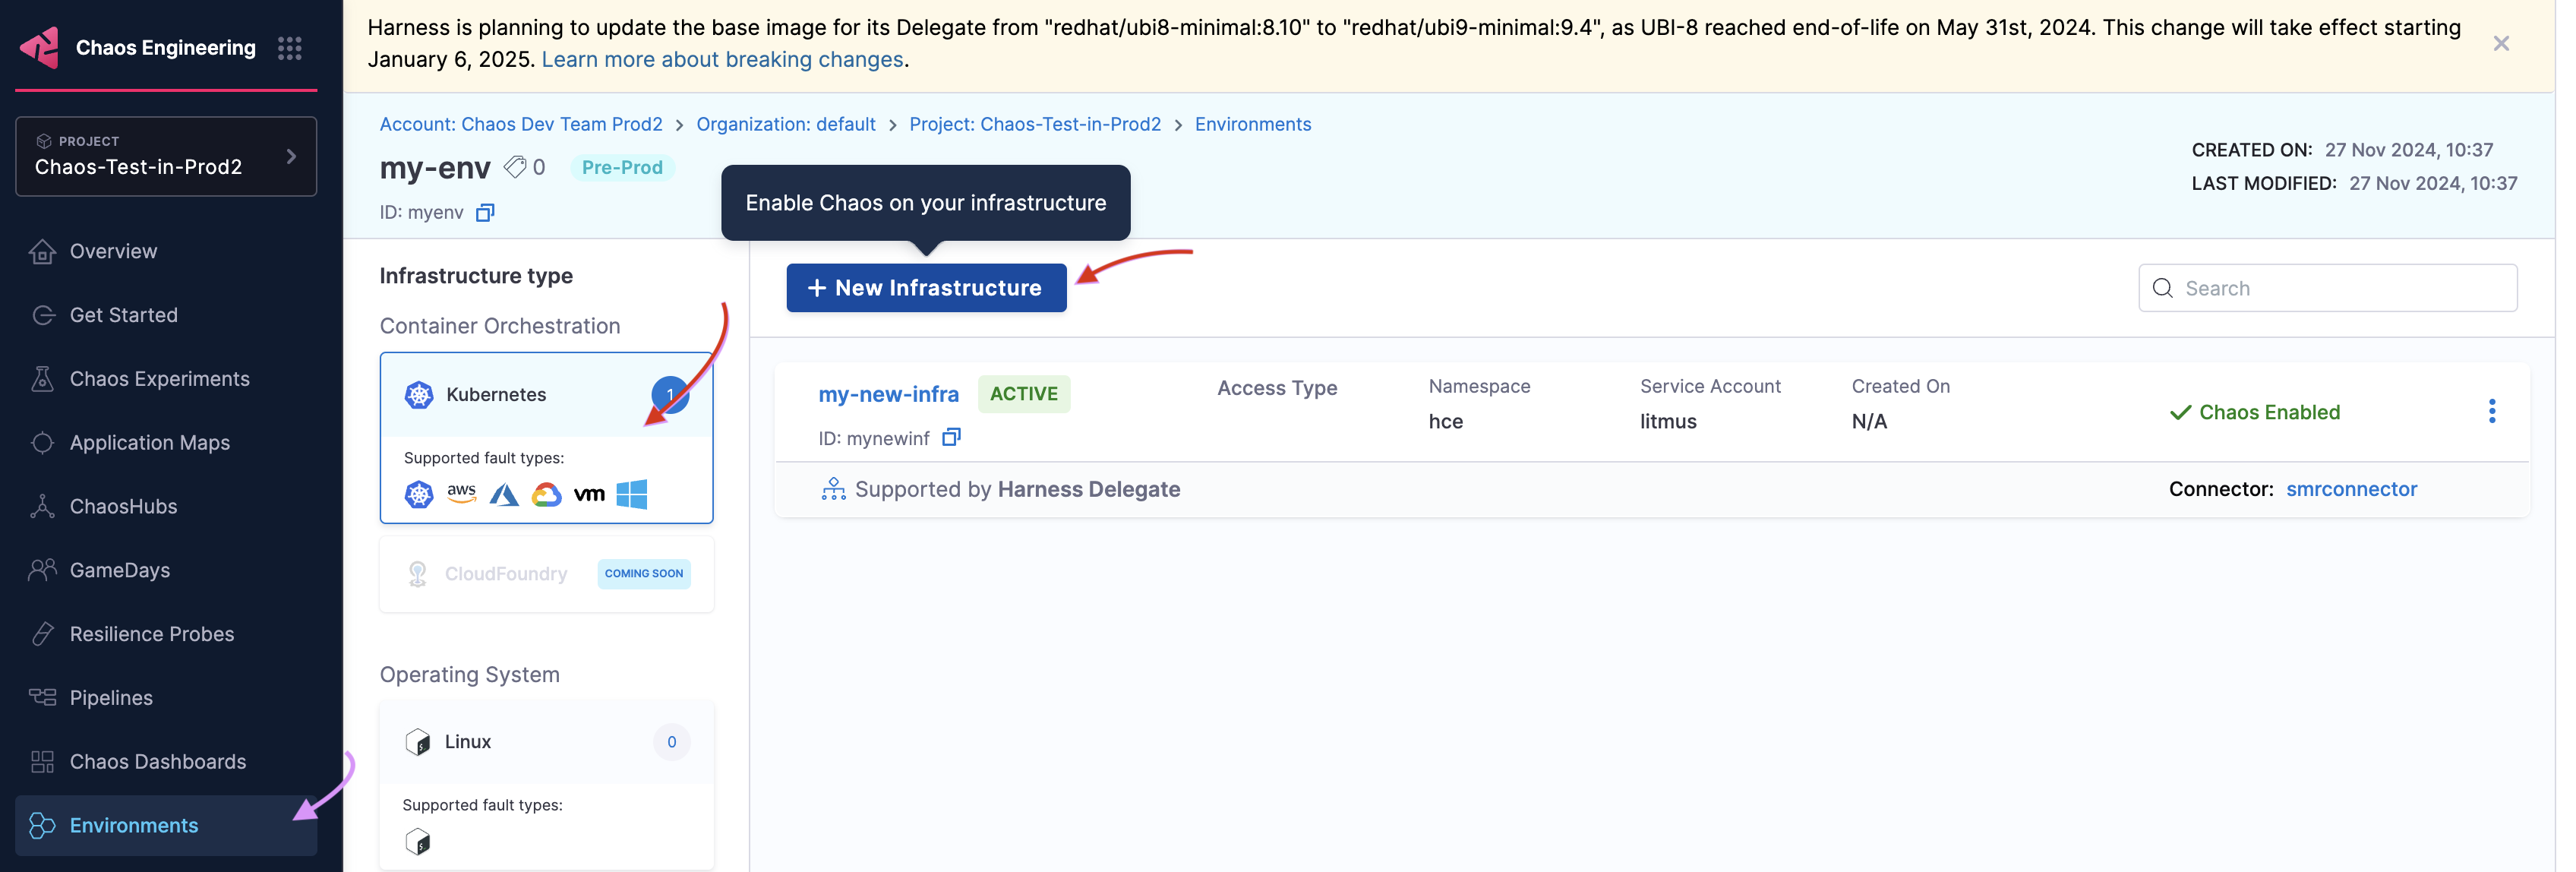Image resolution: width=2576 pixels, height=872 pixels.
Task: Open Learn more about breaking changes link
Action: click(722, 60)
